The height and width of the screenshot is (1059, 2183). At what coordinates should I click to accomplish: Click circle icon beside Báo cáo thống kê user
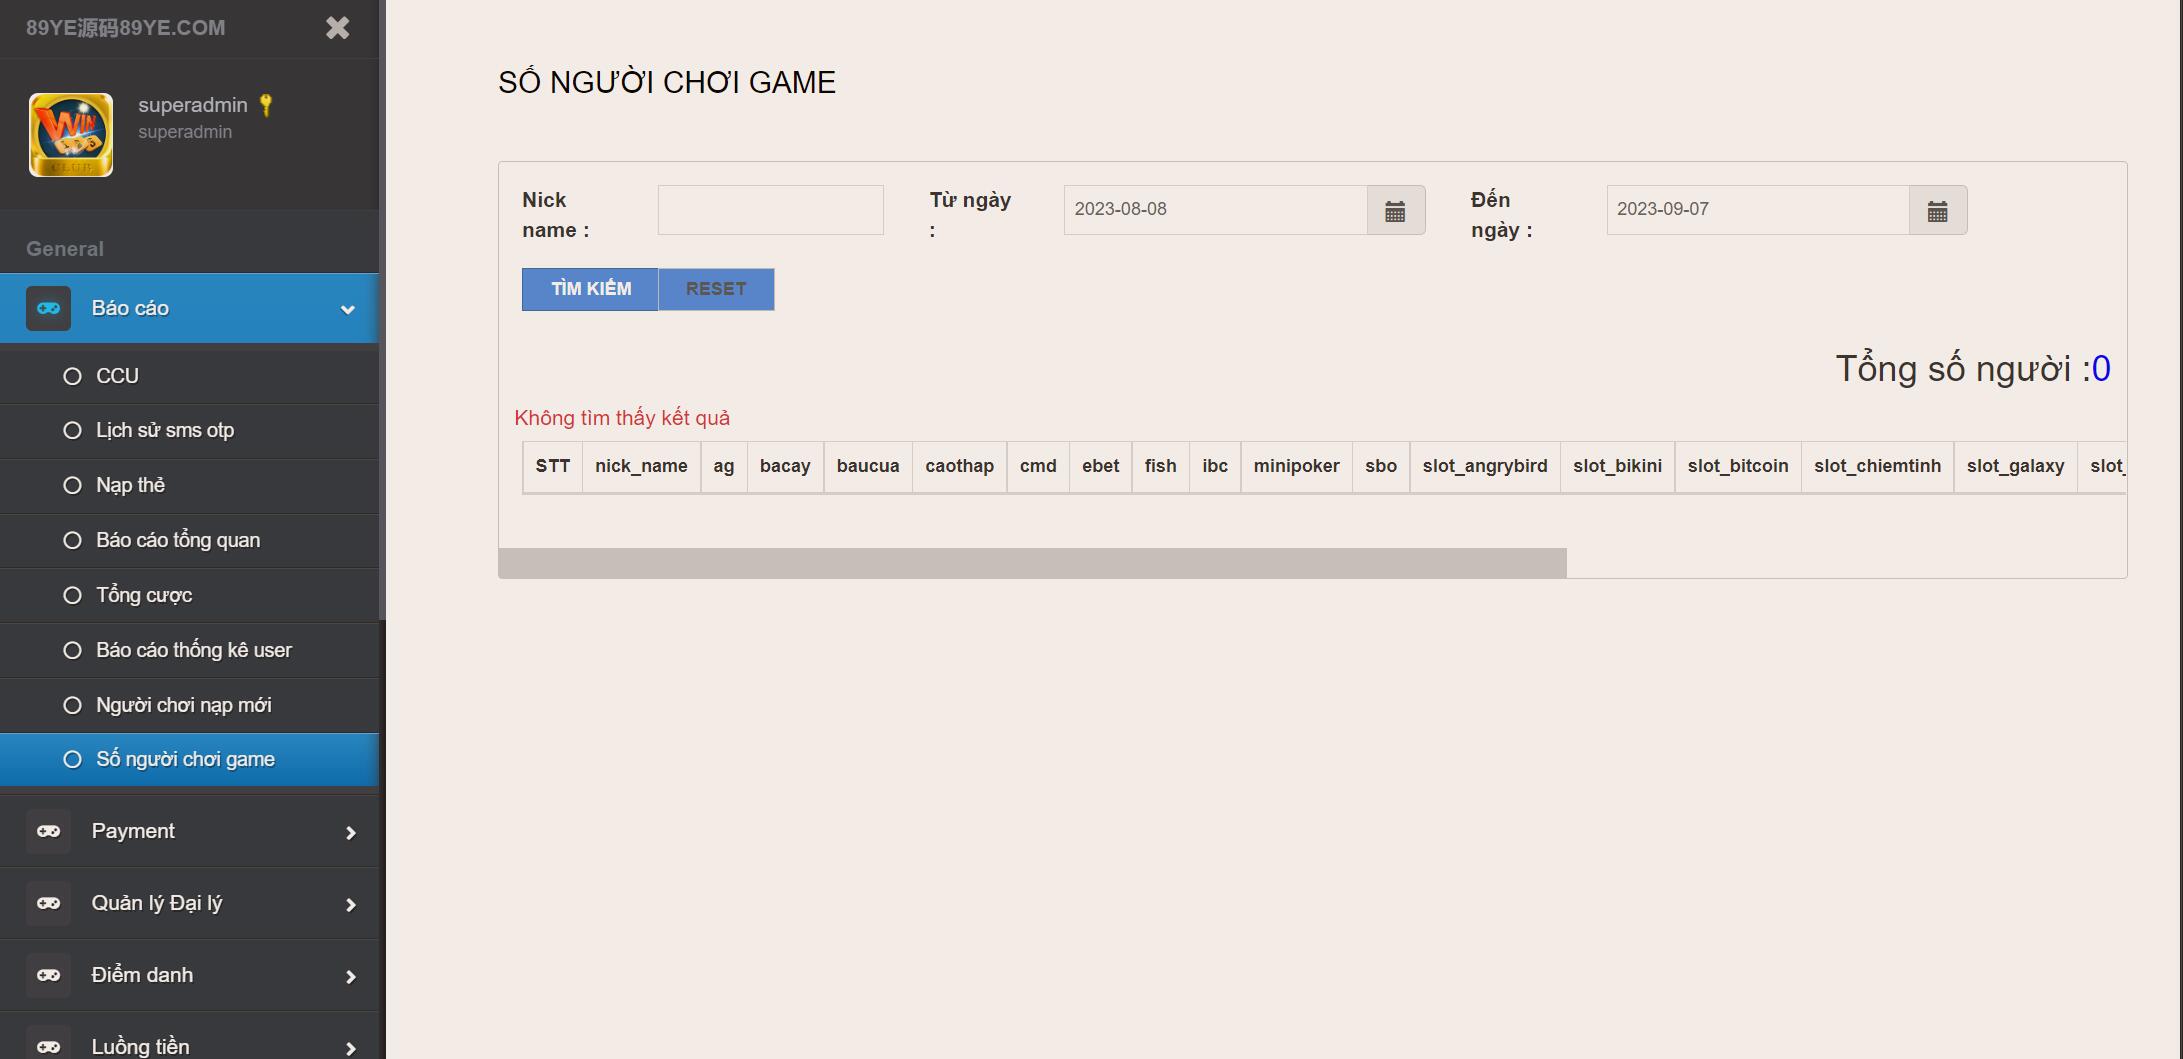pos(72,650)
